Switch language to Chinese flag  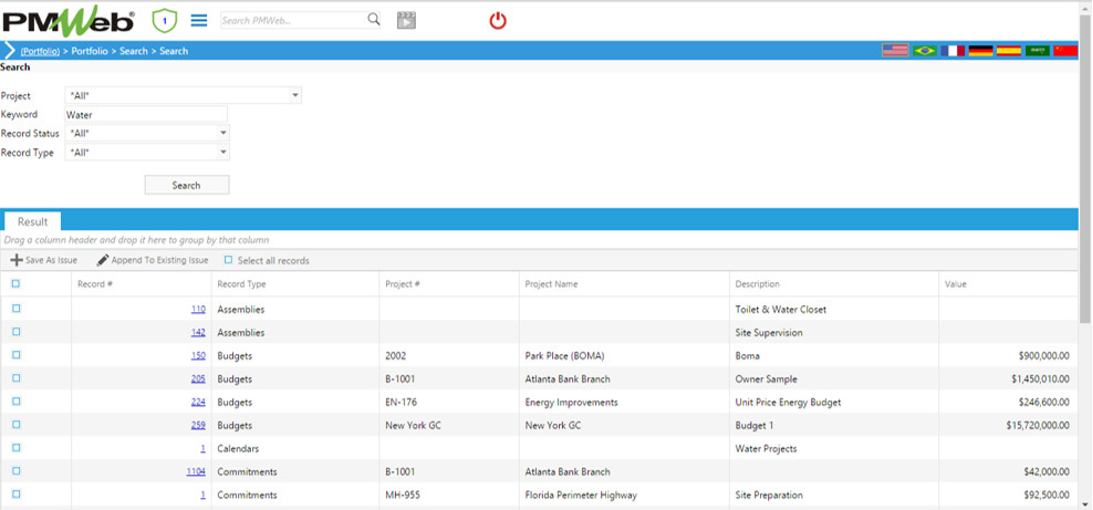tap(1065, 50)
